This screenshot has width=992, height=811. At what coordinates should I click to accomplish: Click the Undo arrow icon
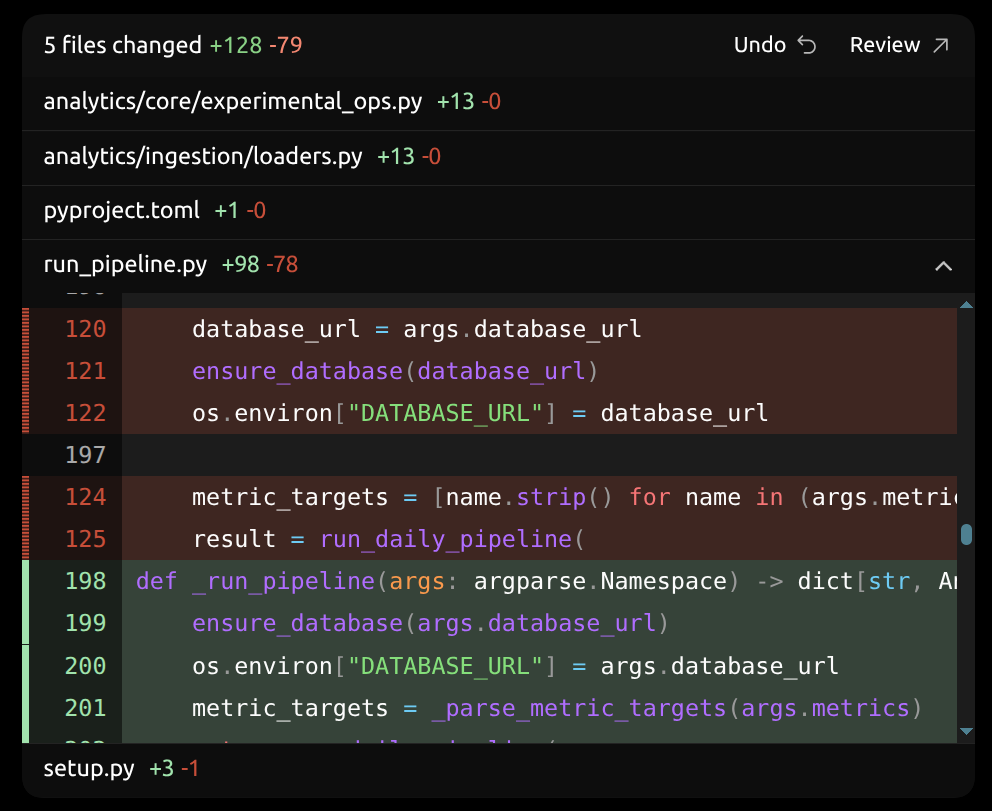click(x=808, y=44)
